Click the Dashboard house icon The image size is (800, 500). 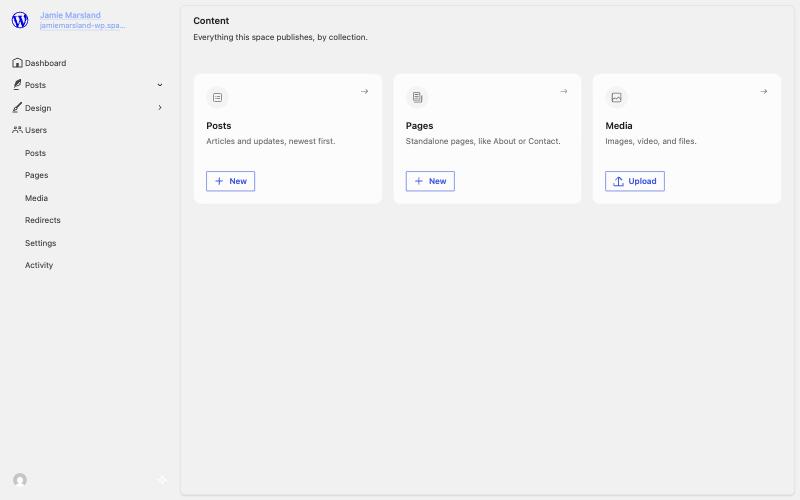(x=17, y=63)
